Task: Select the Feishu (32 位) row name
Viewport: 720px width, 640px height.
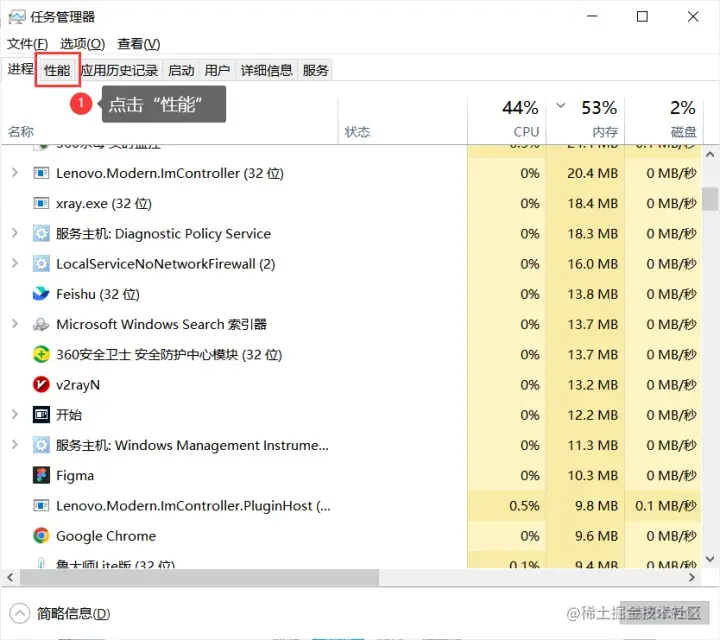Action: coord(98,294)
